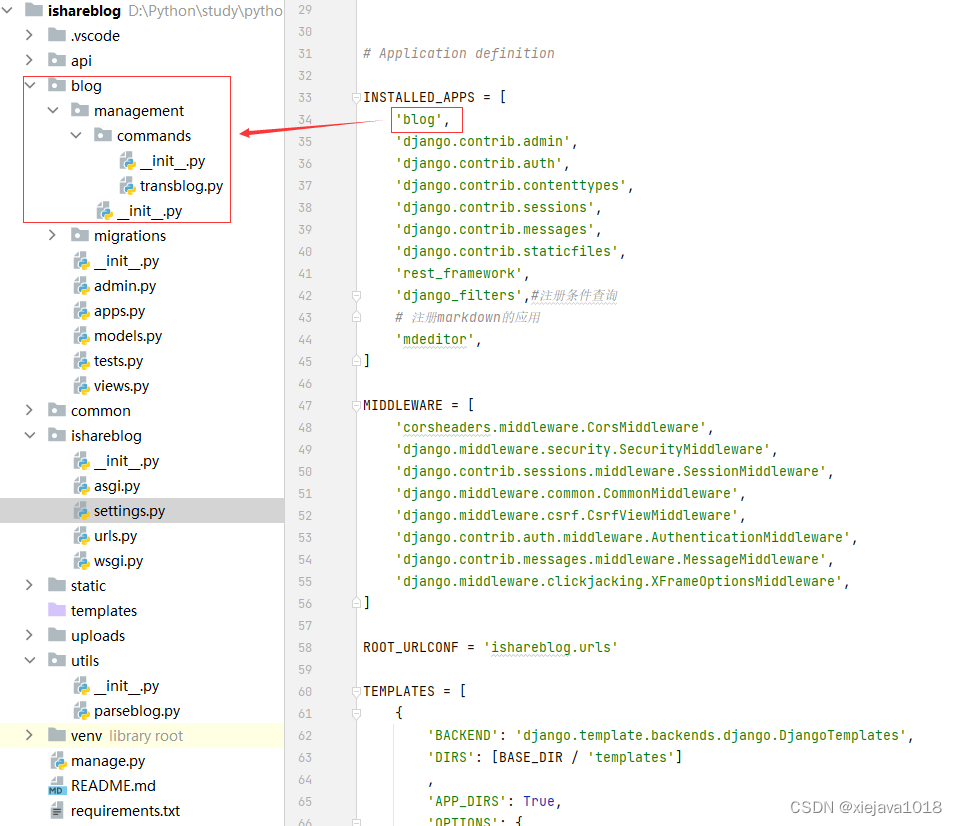Select the transblog.py Python file icon

128,186
